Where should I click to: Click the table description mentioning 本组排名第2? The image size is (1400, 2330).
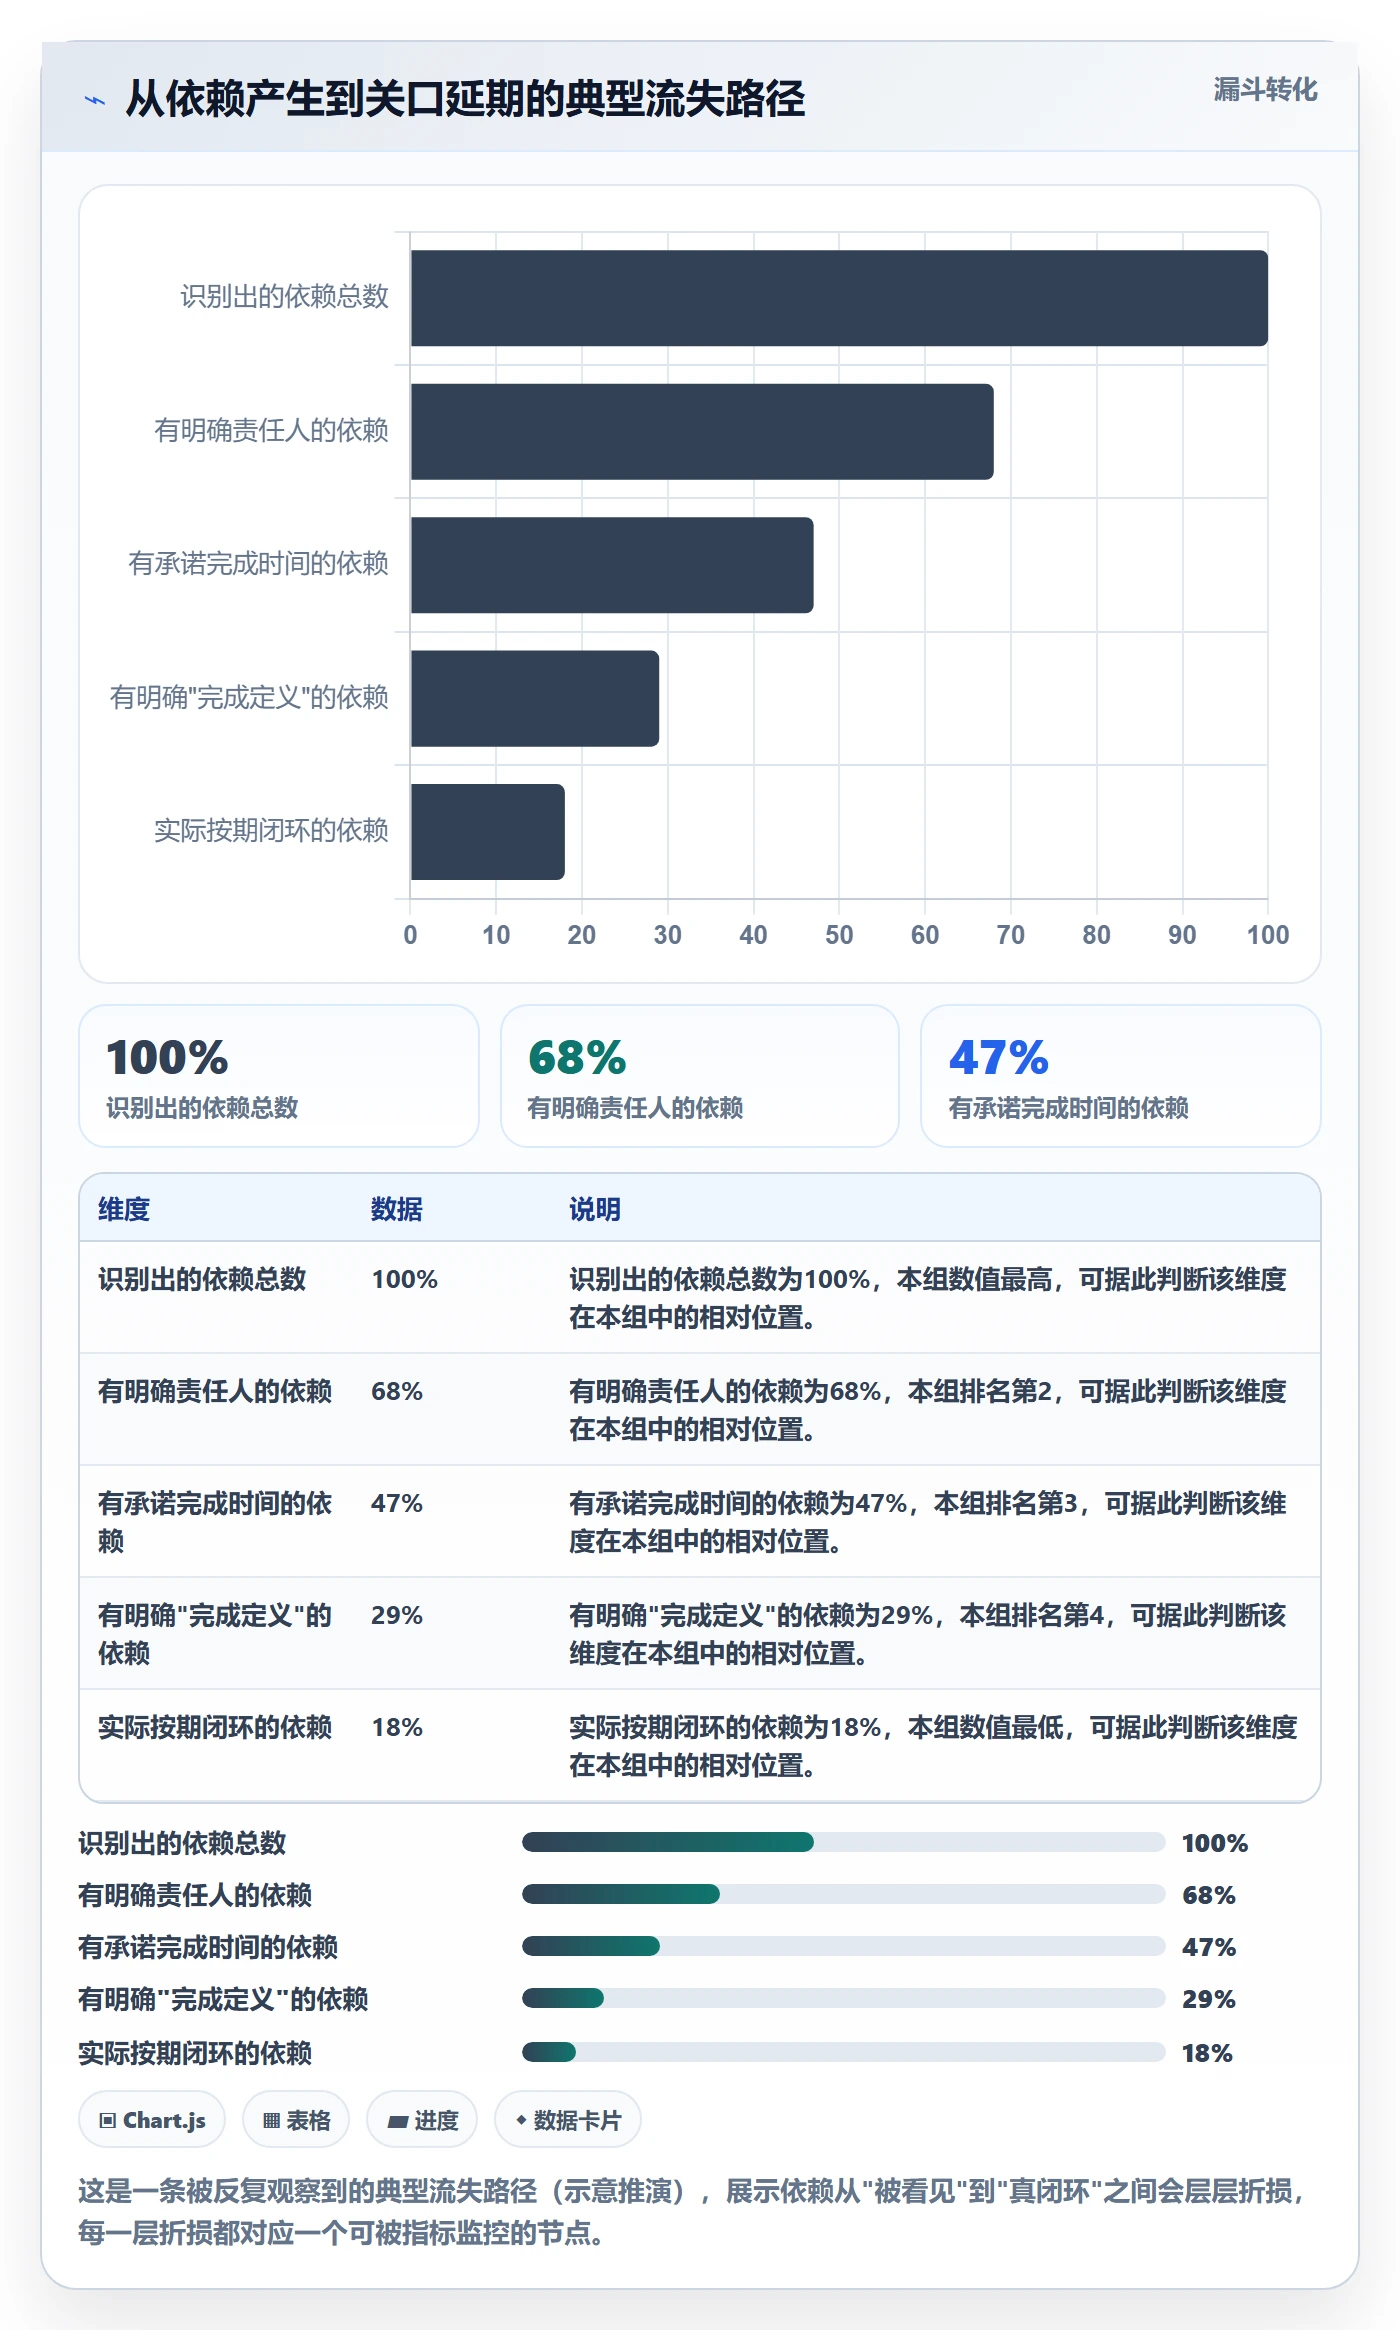(928, 1410)
